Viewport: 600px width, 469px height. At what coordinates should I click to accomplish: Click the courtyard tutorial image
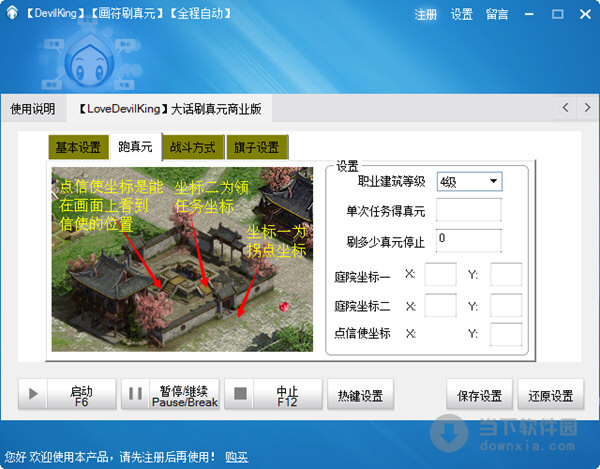(x=182, y=259)
